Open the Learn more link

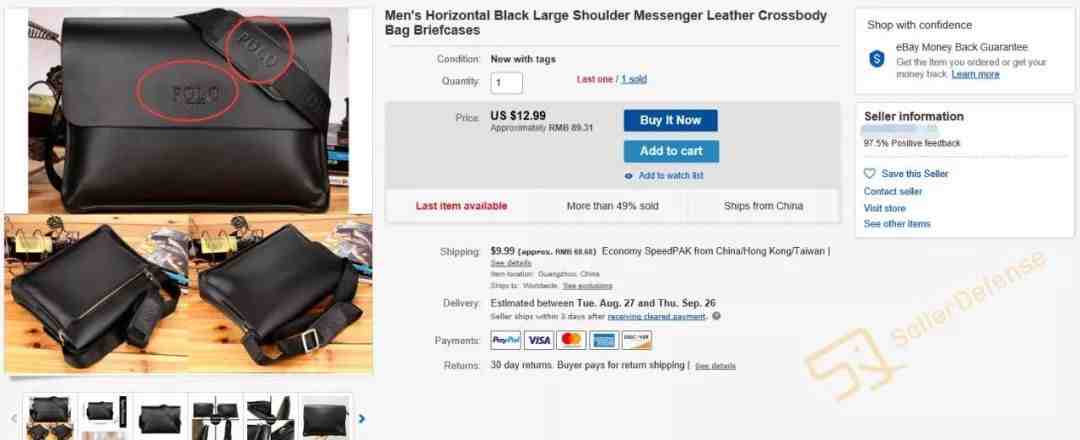click(x=975, y=74)
